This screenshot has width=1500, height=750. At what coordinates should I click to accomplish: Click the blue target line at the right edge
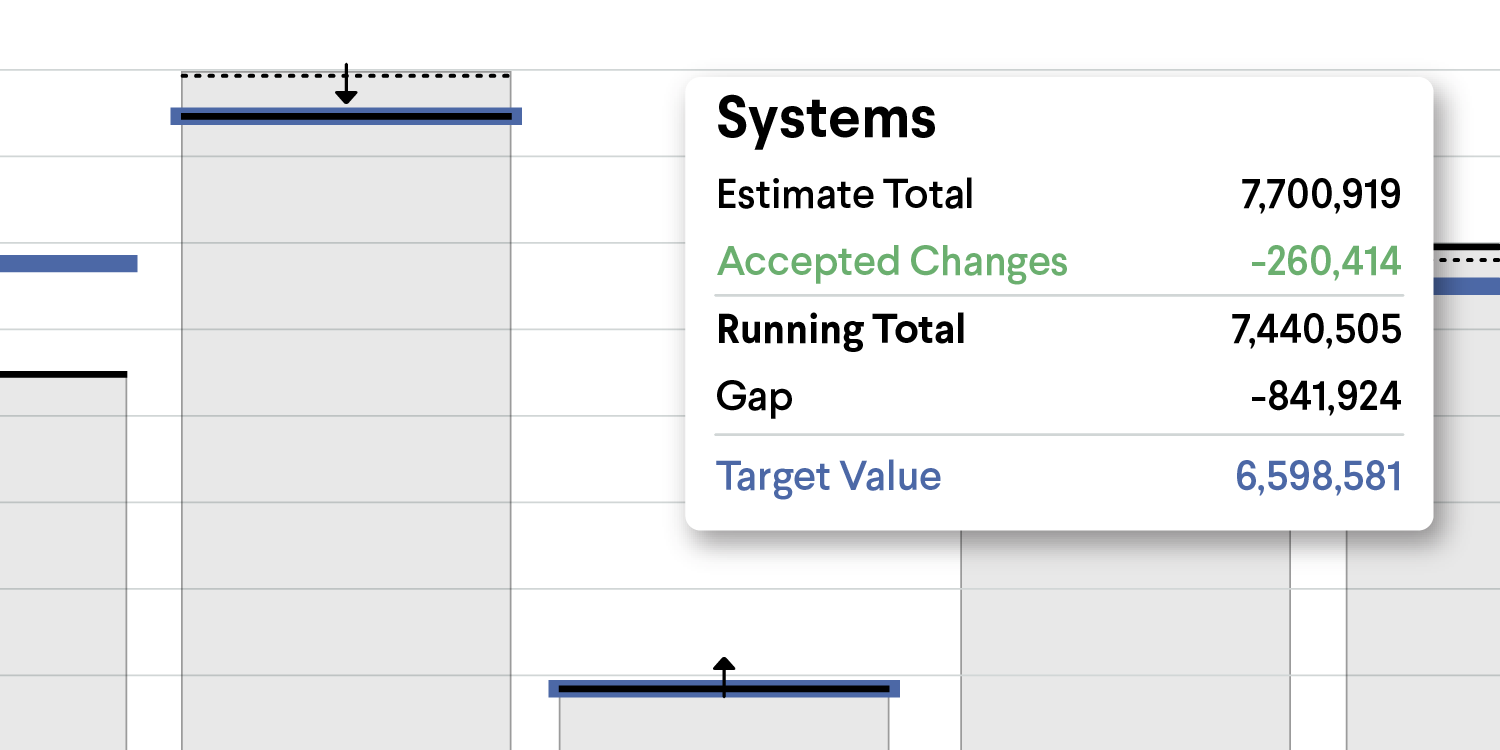1467,286
